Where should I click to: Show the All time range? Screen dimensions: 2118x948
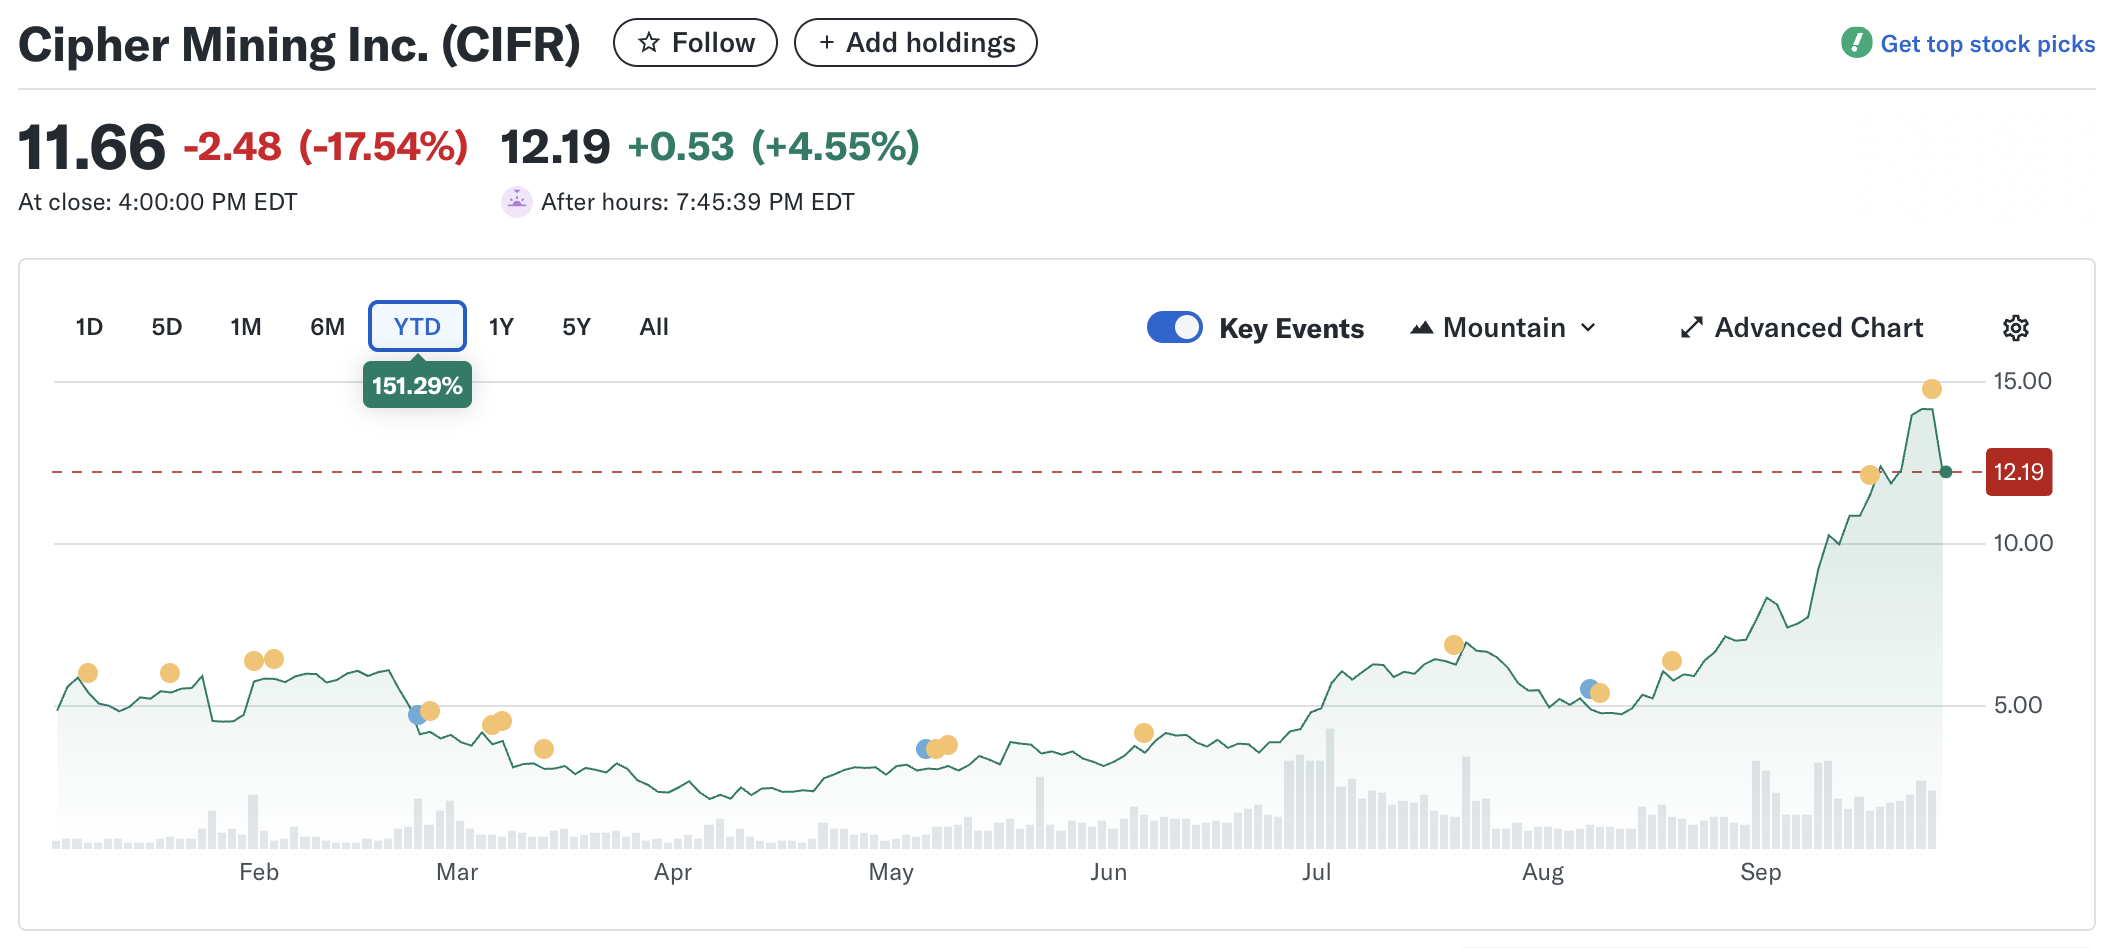point(654,327)
